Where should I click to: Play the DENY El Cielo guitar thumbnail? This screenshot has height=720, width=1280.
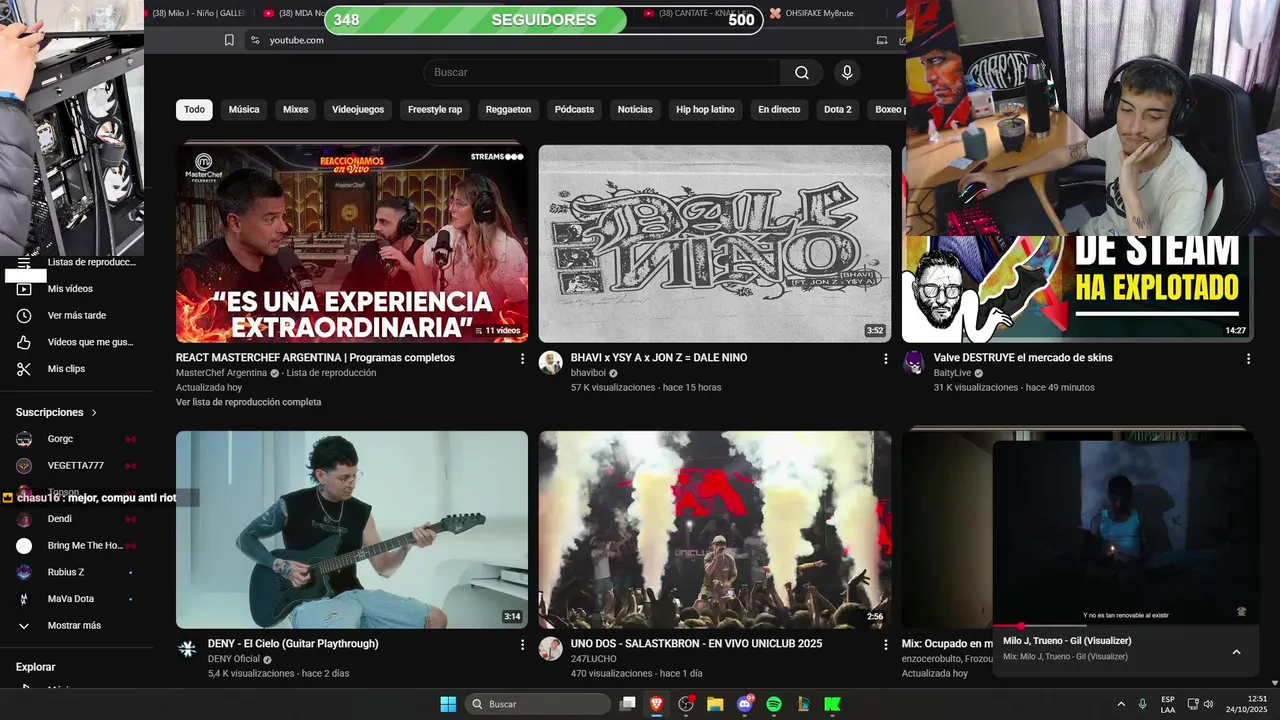[352, 530]
